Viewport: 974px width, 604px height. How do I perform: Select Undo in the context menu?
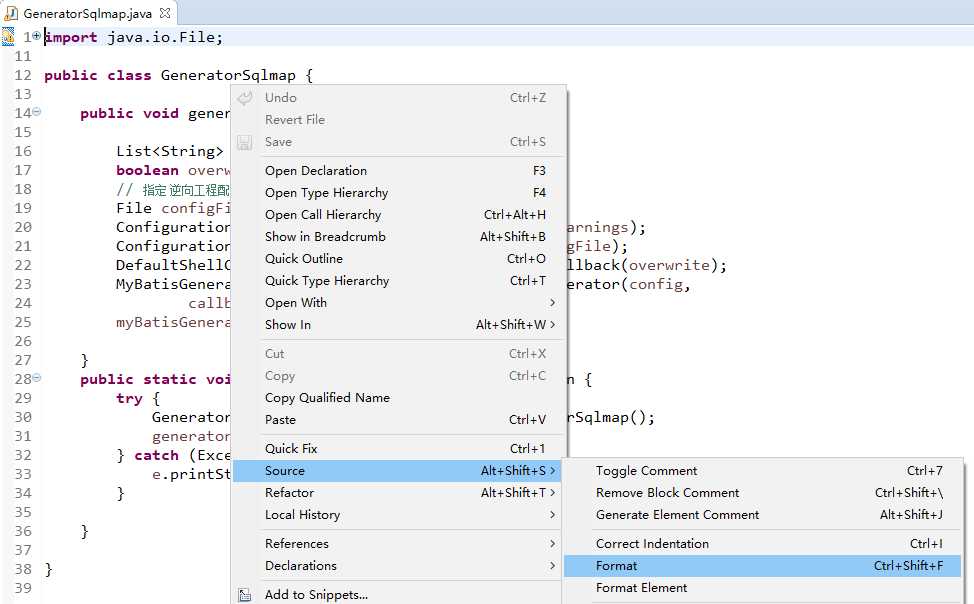(399, 98)
